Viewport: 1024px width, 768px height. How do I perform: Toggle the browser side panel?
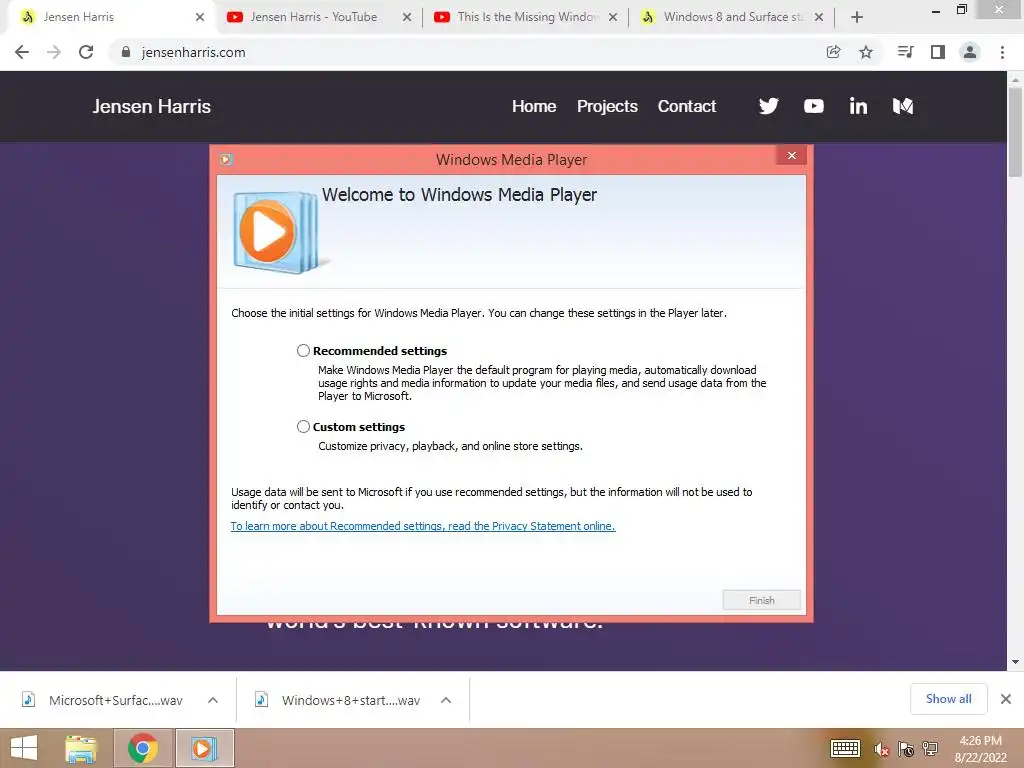coord(938,52)
